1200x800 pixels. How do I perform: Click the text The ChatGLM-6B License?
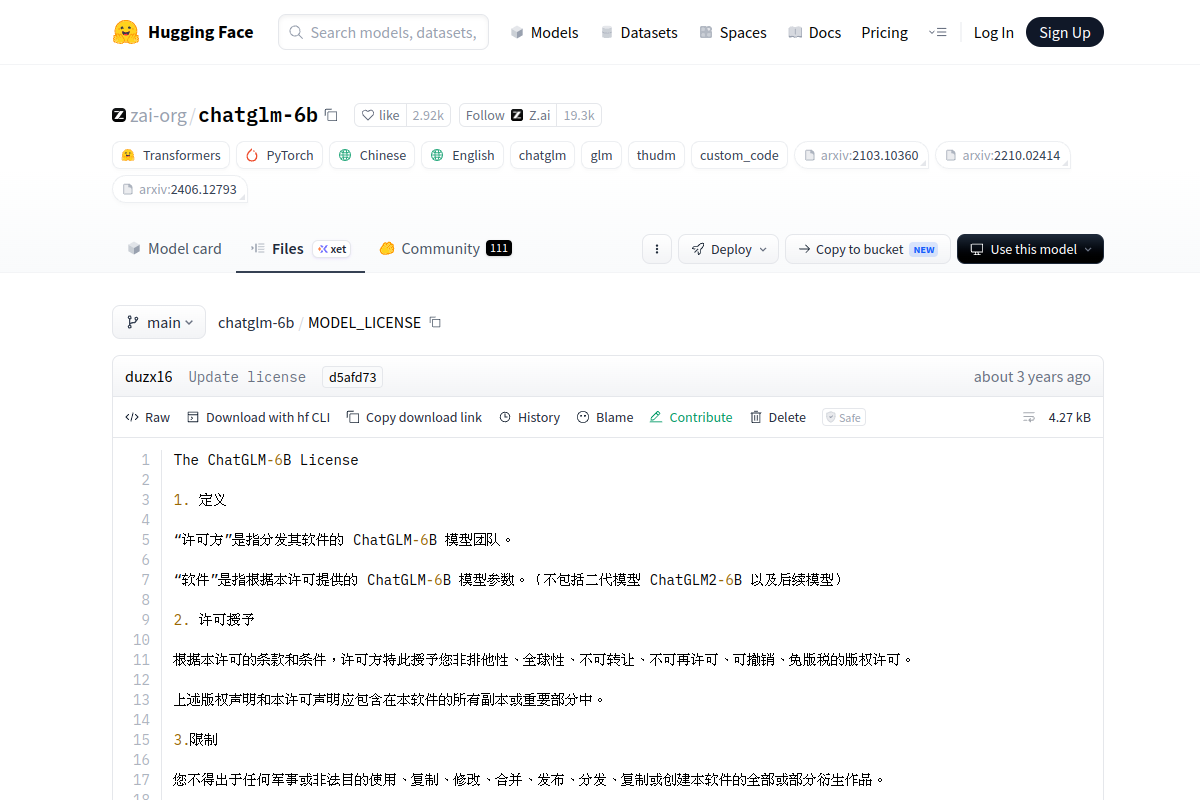[x=266, y=460]
